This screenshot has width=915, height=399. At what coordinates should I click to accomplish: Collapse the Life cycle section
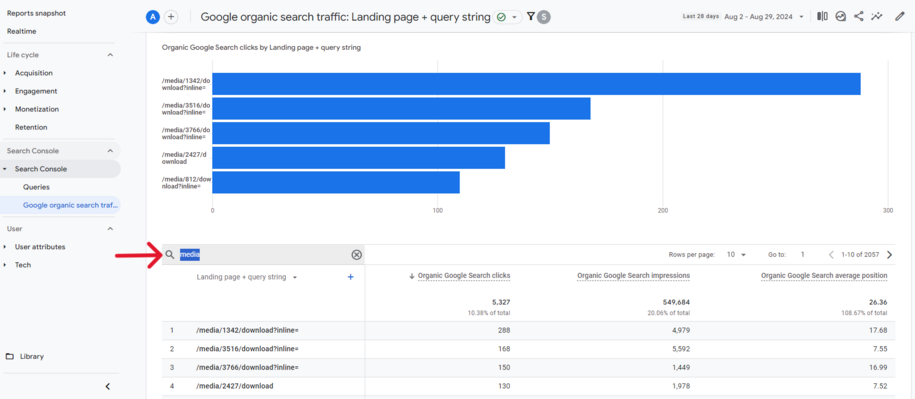tap(110, 55)
